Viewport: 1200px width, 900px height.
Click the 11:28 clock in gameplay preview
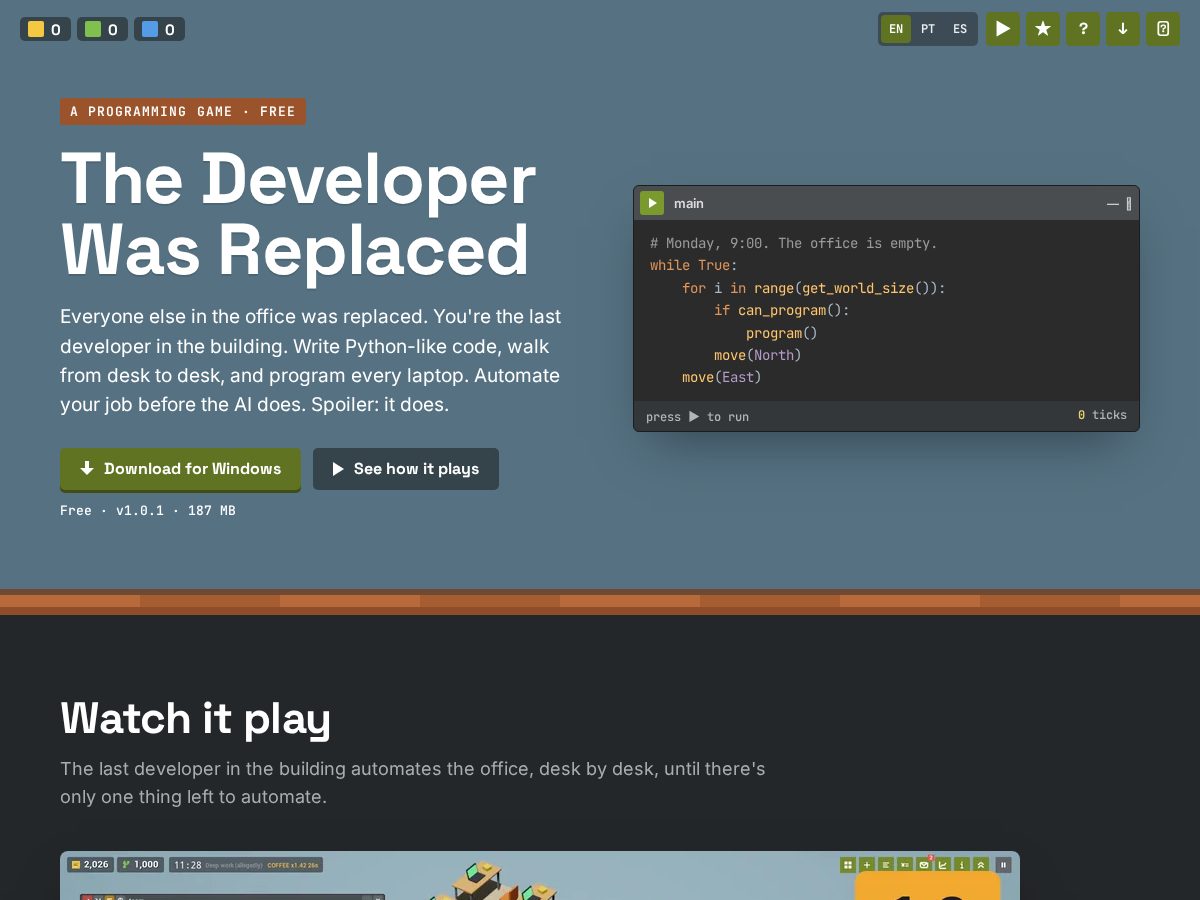(187, 865)
